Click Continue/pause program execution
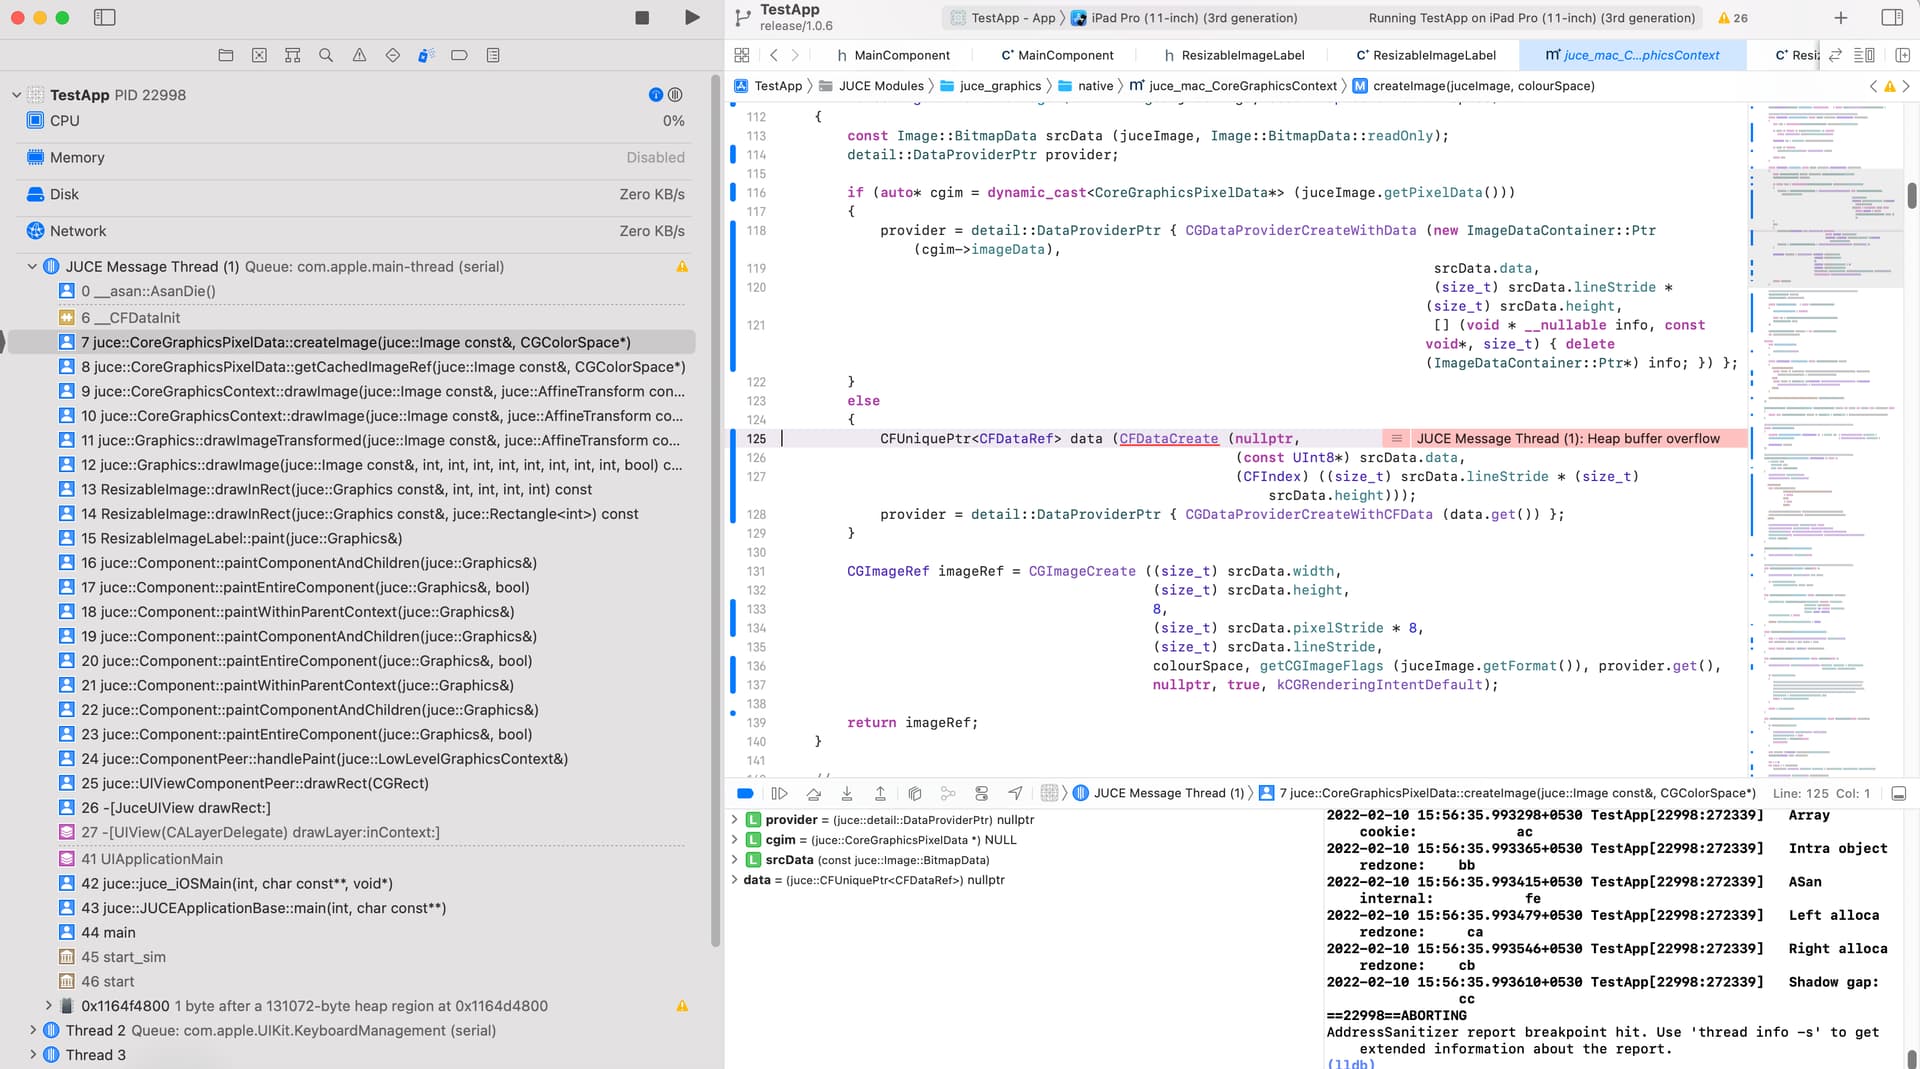This screenshot has height=1069, width=1920. (x=780, y=793)
